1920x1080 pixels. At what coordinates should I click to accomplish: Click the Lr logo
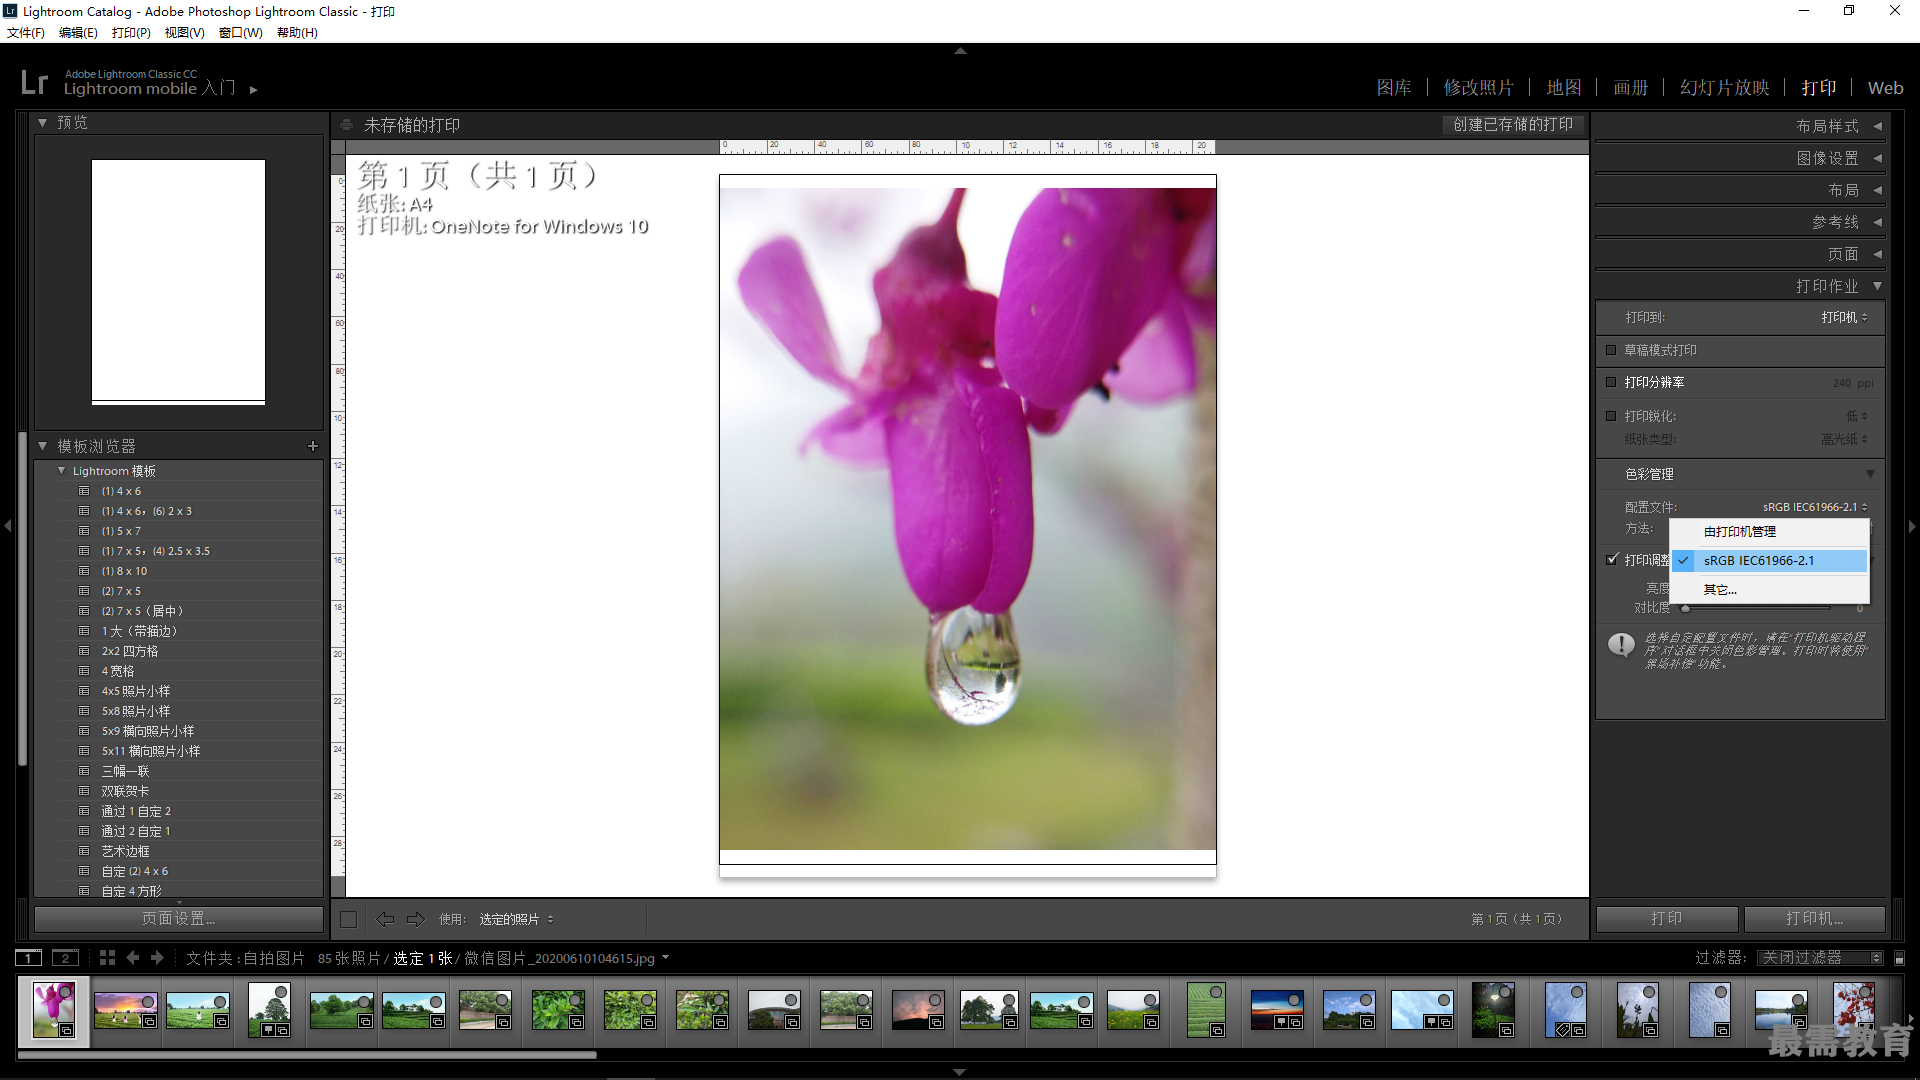(x=35, y=82)
